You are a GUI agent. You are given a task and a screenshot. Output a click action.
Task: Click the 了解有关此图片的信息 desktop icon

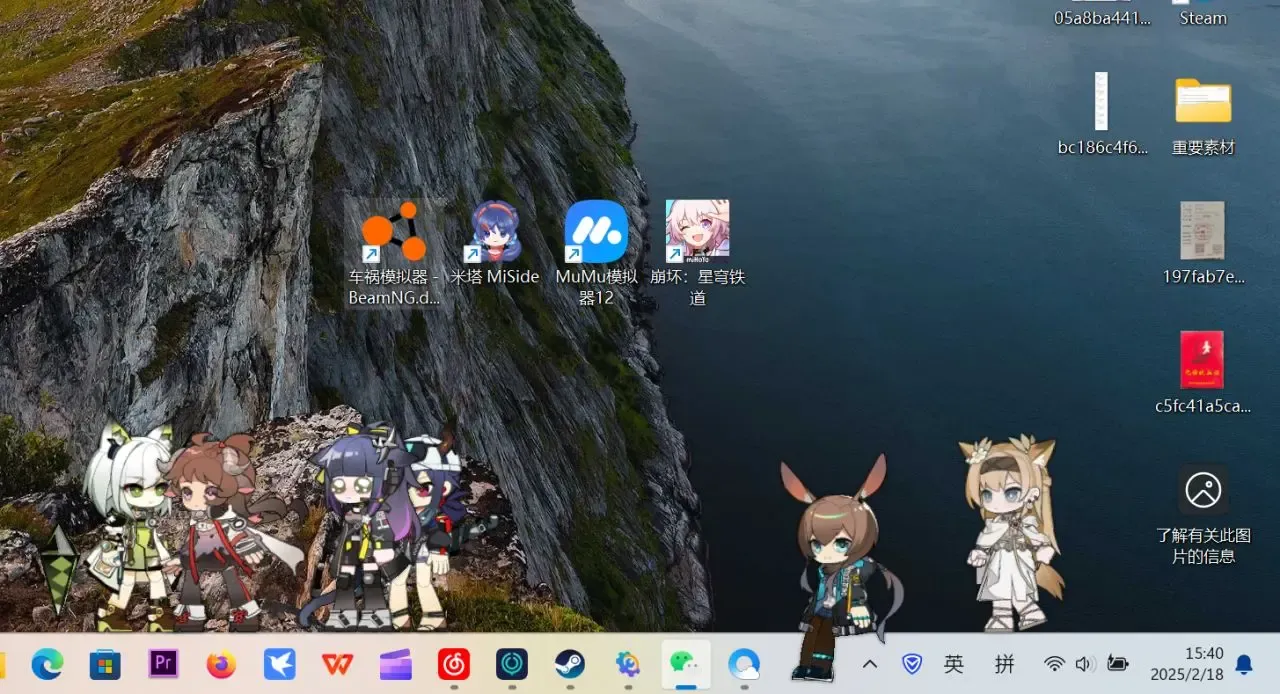[x=1203, y=515]
